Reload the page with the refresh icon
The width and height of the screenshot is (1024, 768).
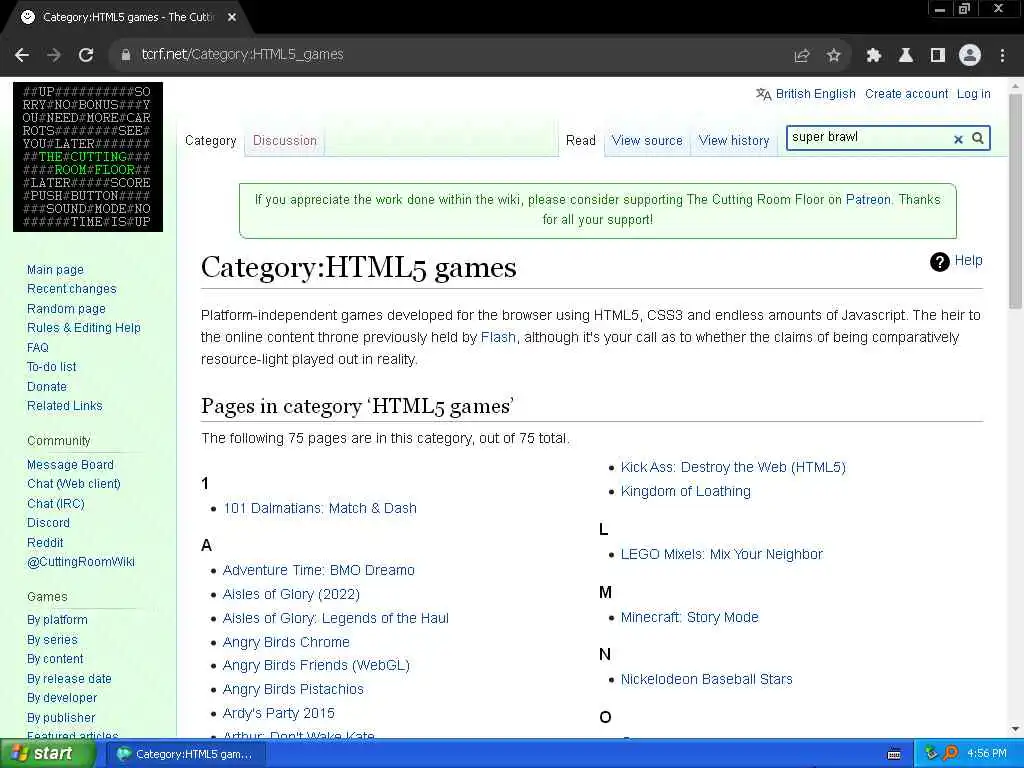click(86, 55)
